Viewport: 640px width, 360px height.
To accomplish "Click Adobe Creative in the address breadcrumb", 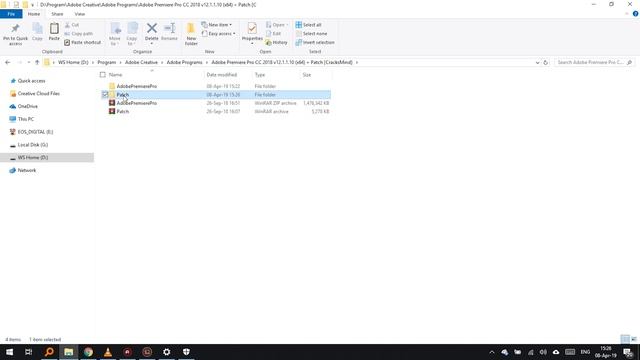I will 141,62.
